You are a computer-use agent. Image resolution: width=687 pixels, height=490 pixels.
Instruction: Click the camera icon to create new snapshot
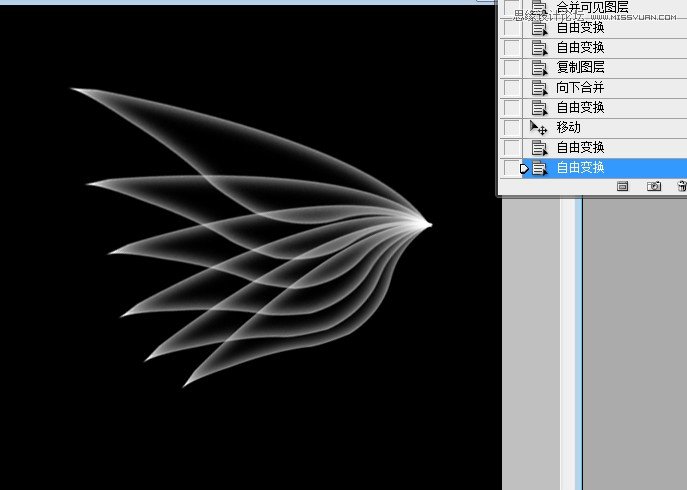coord(654,186)
